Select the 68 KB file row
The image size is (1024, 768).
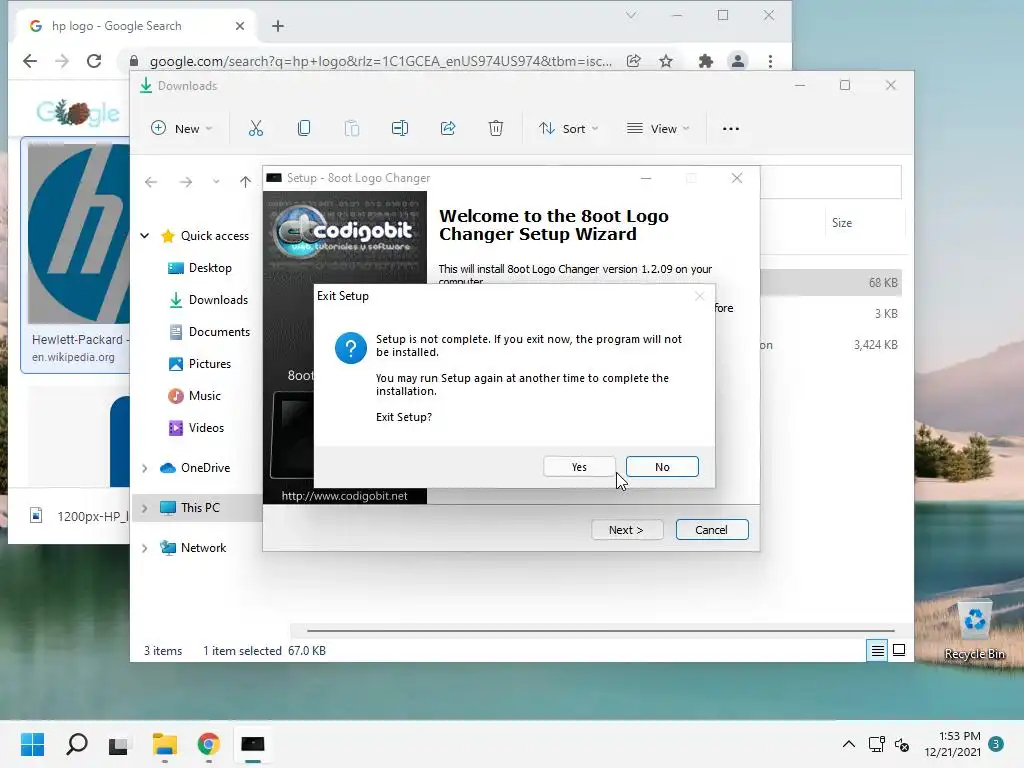(x=831, y=283)
